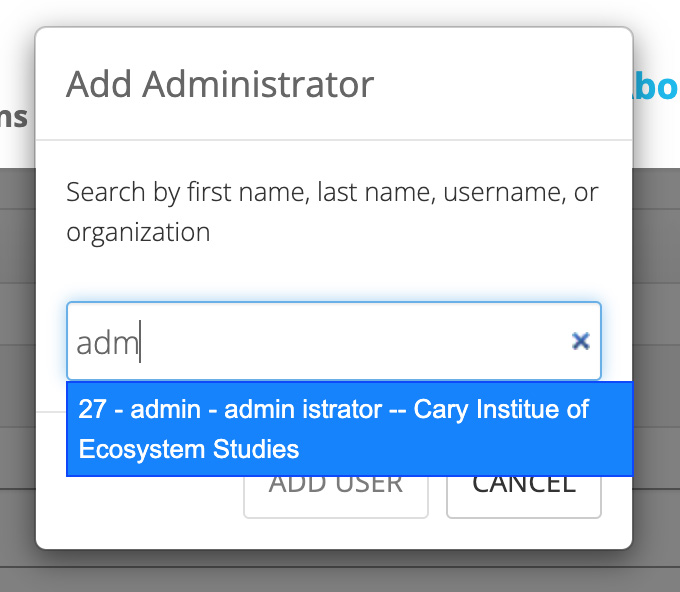Click the "Add Administrator" dialog title
The width and height of the screenshot is (680, 592).
point(220,84)
